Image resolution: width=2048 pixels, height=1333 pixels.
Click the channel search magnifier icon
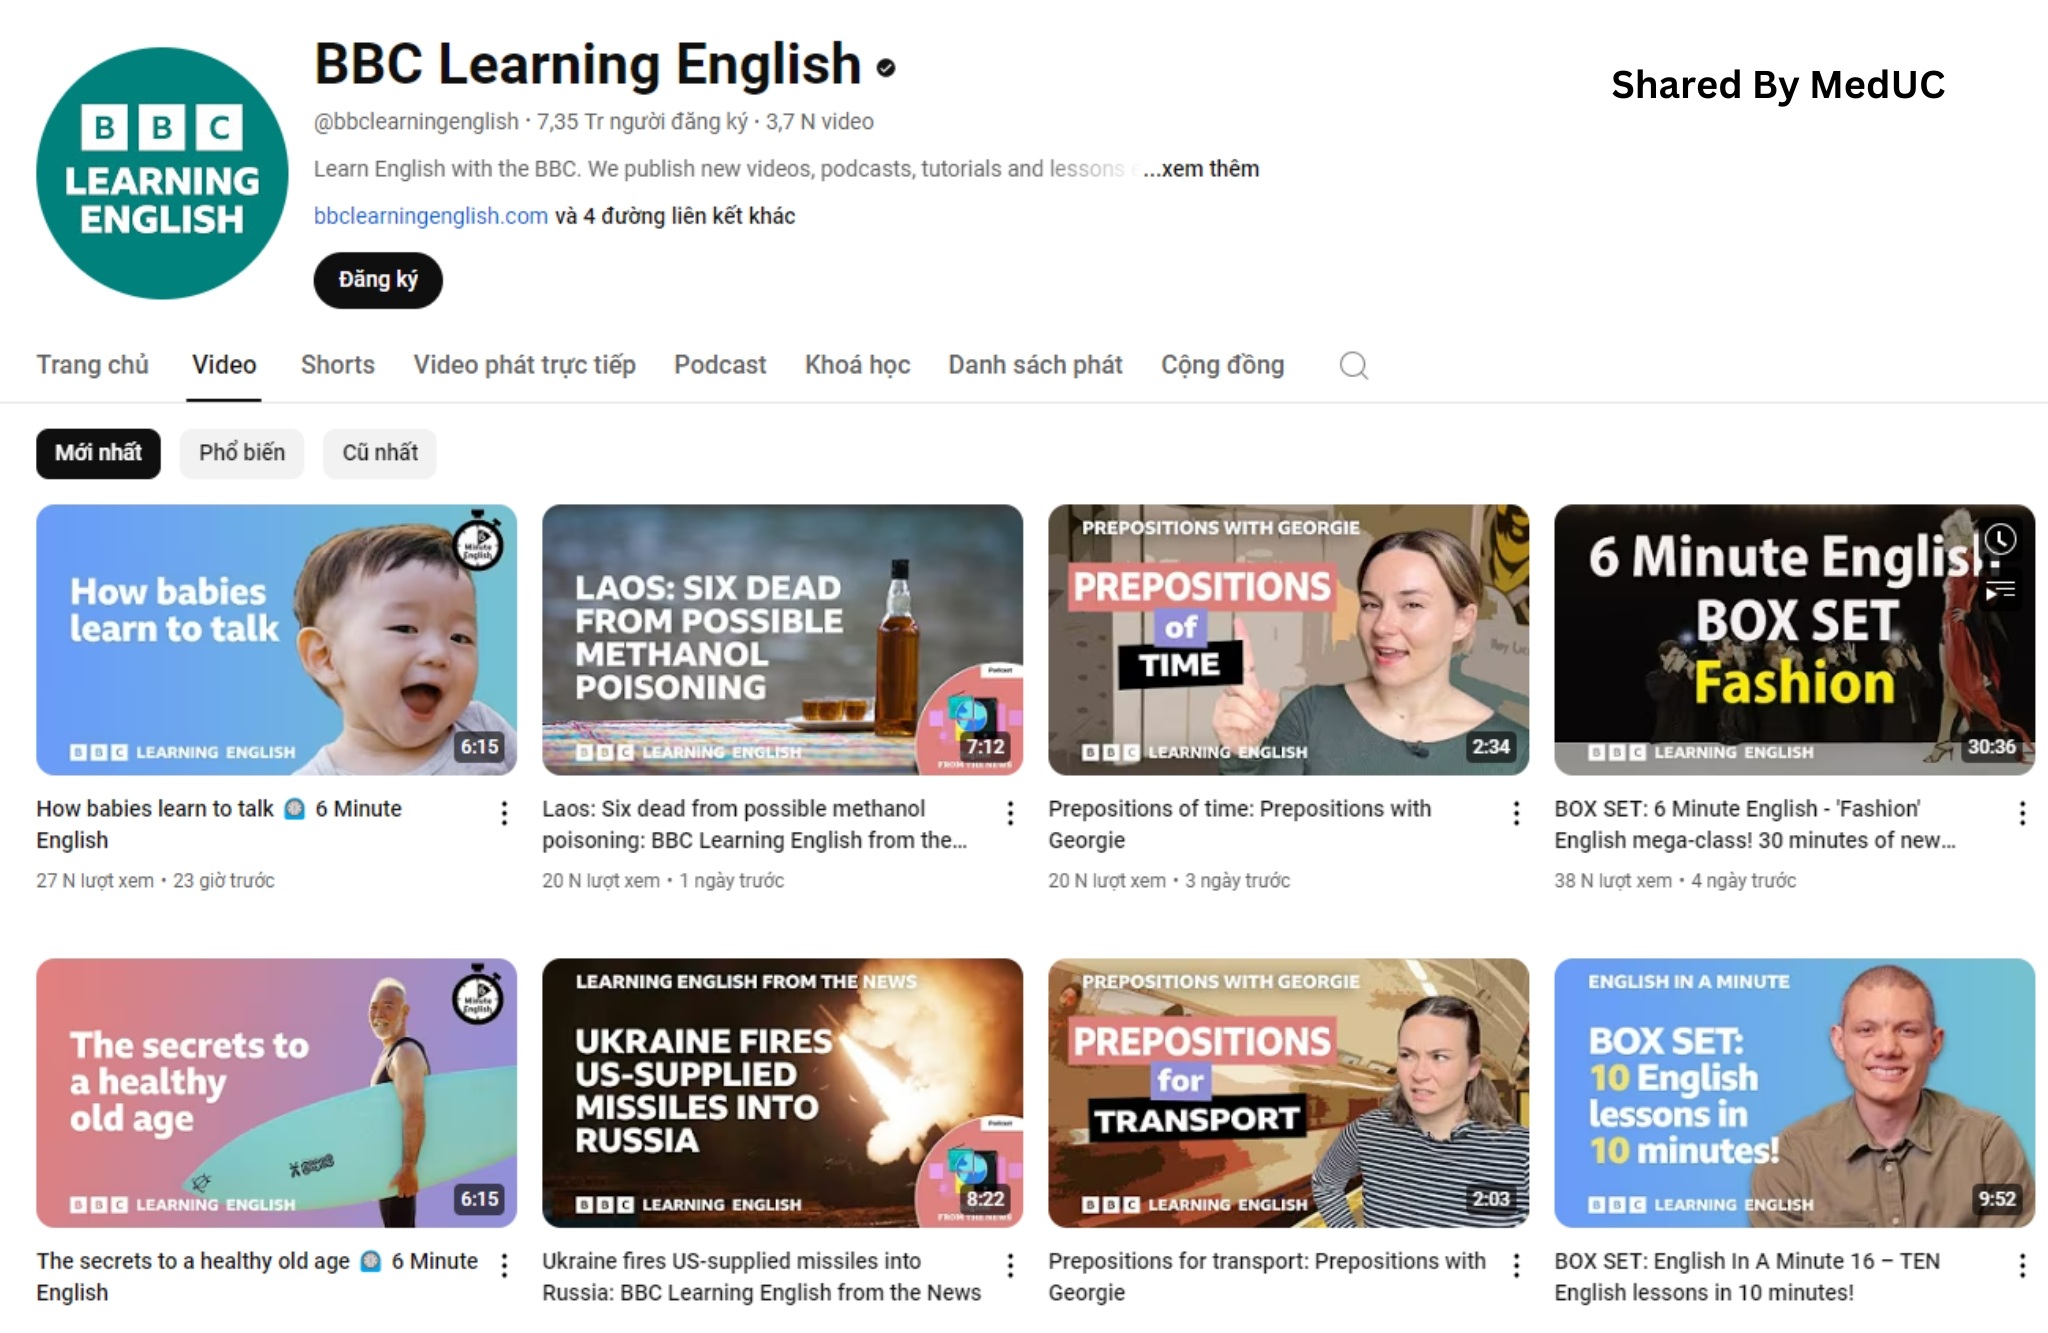point(1353,366)
